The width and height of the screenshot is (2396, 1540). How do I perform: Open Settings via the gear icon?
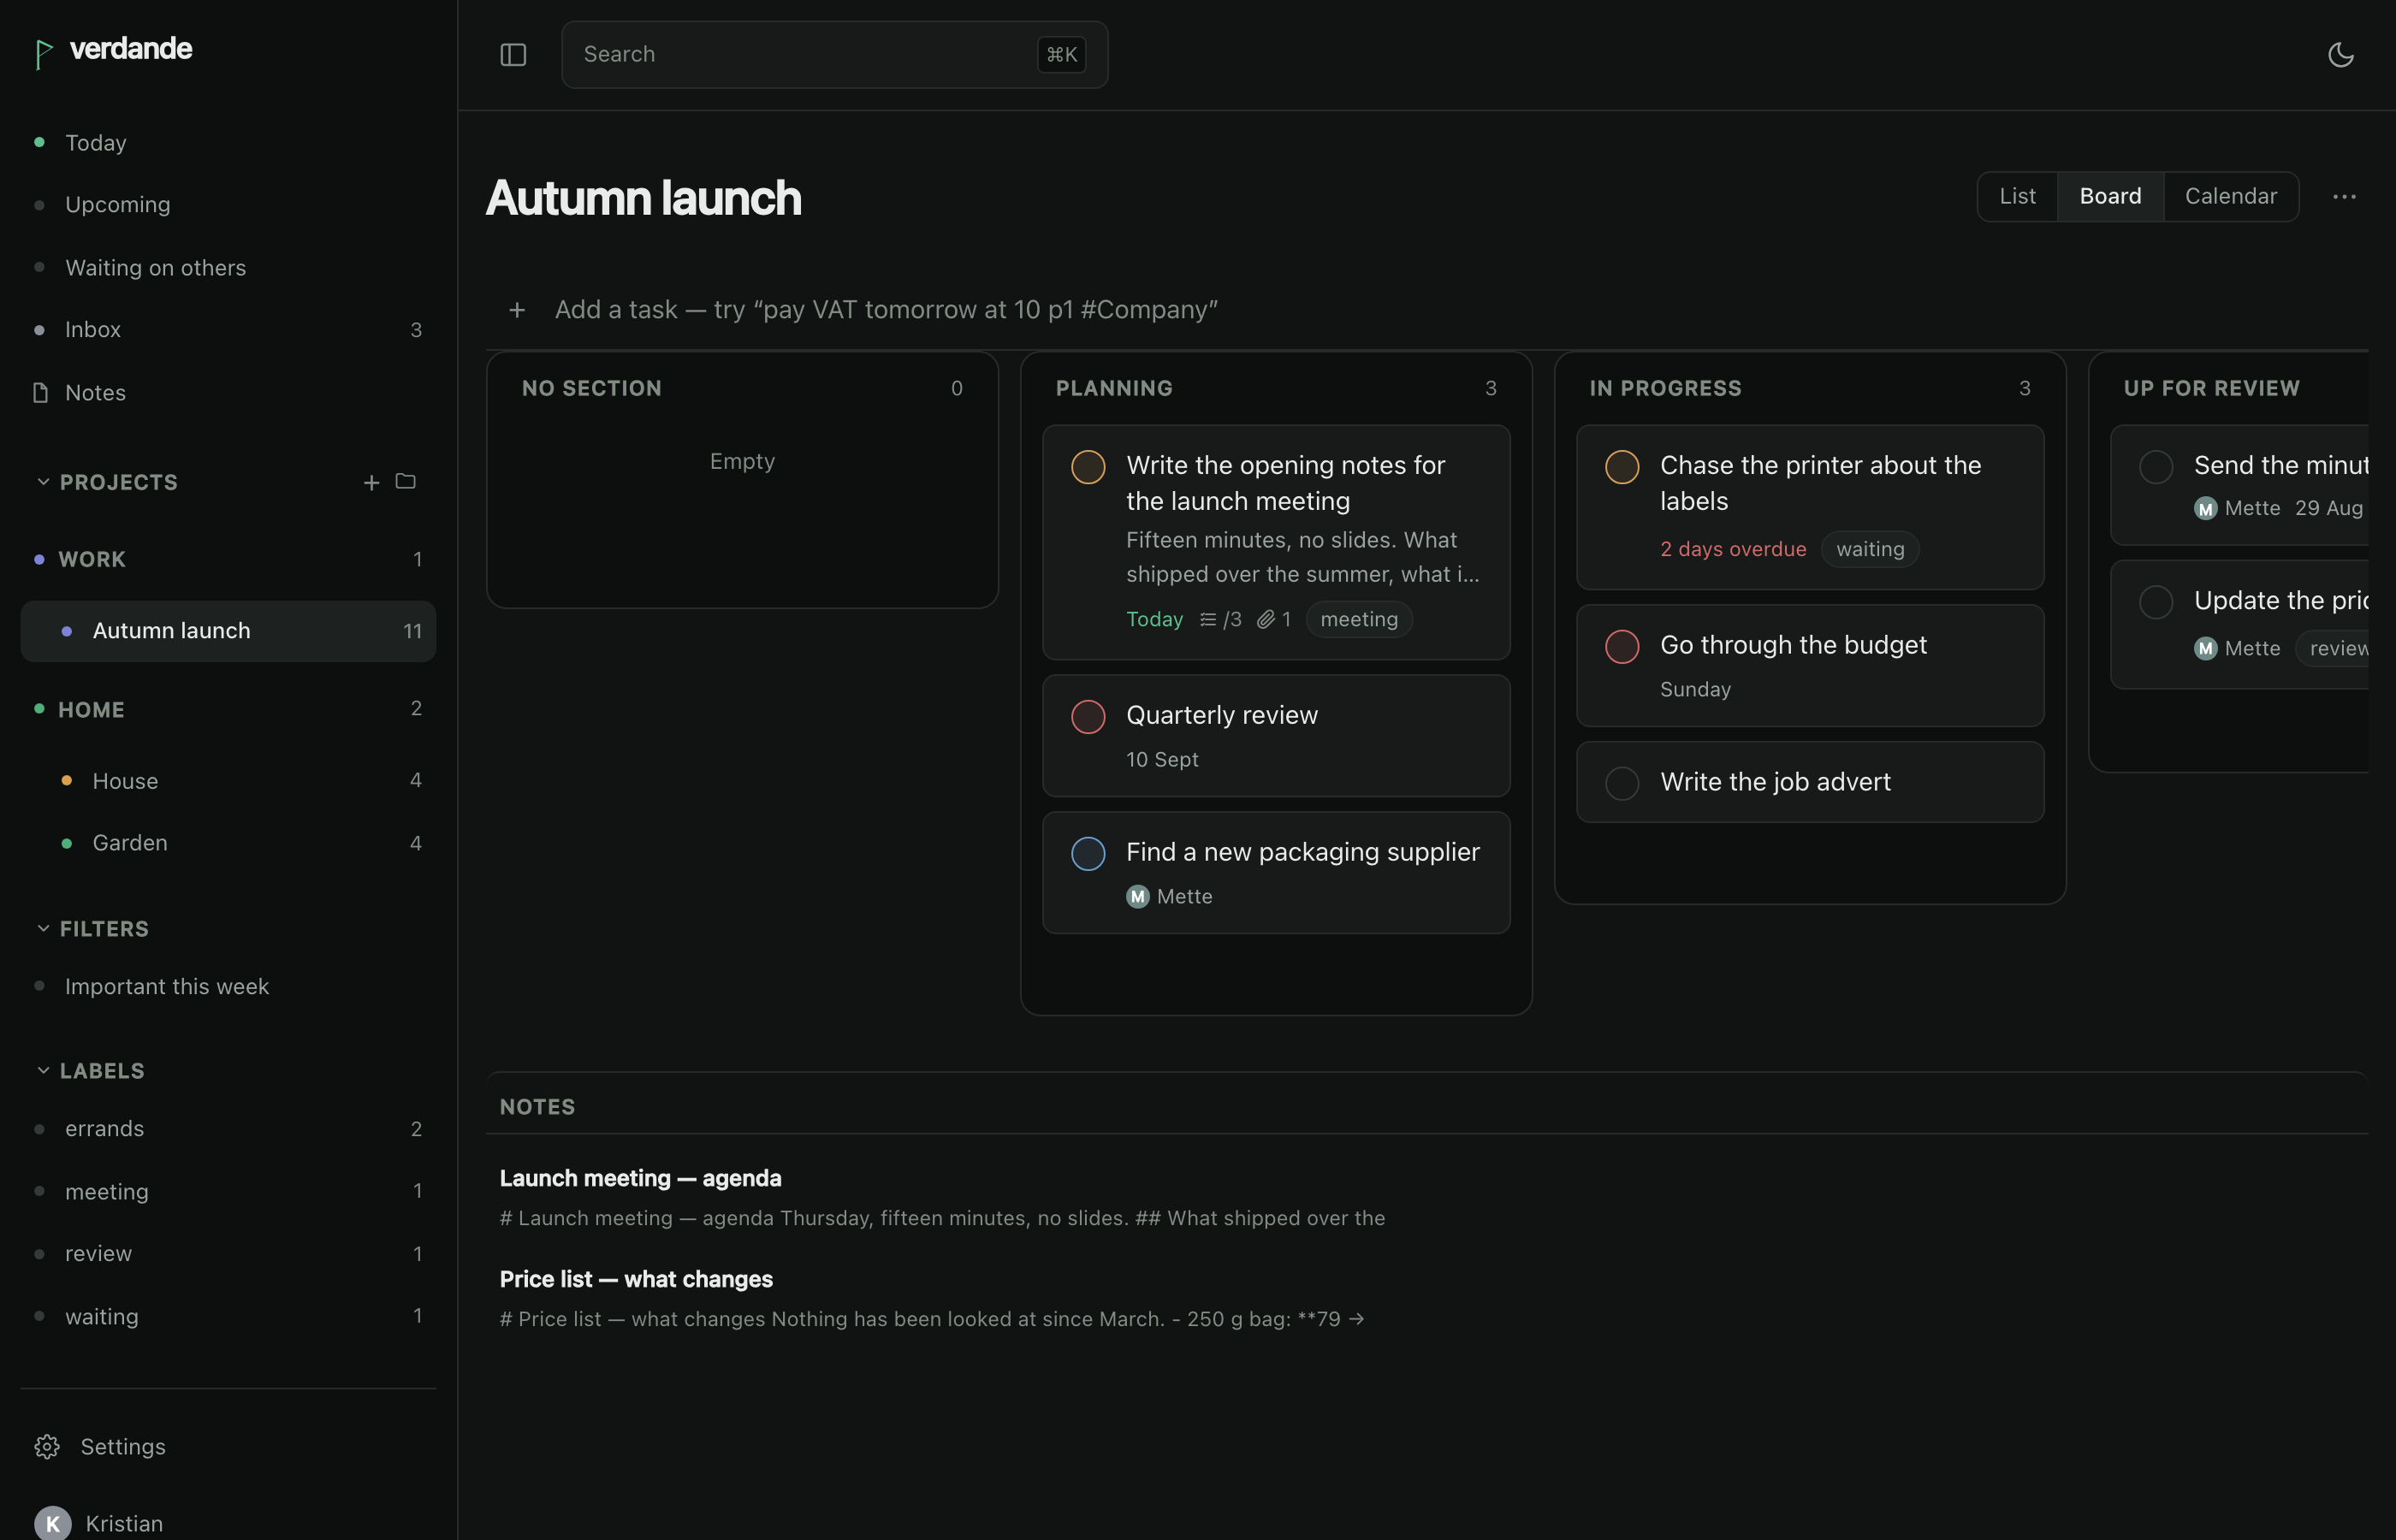(47, 1446)
